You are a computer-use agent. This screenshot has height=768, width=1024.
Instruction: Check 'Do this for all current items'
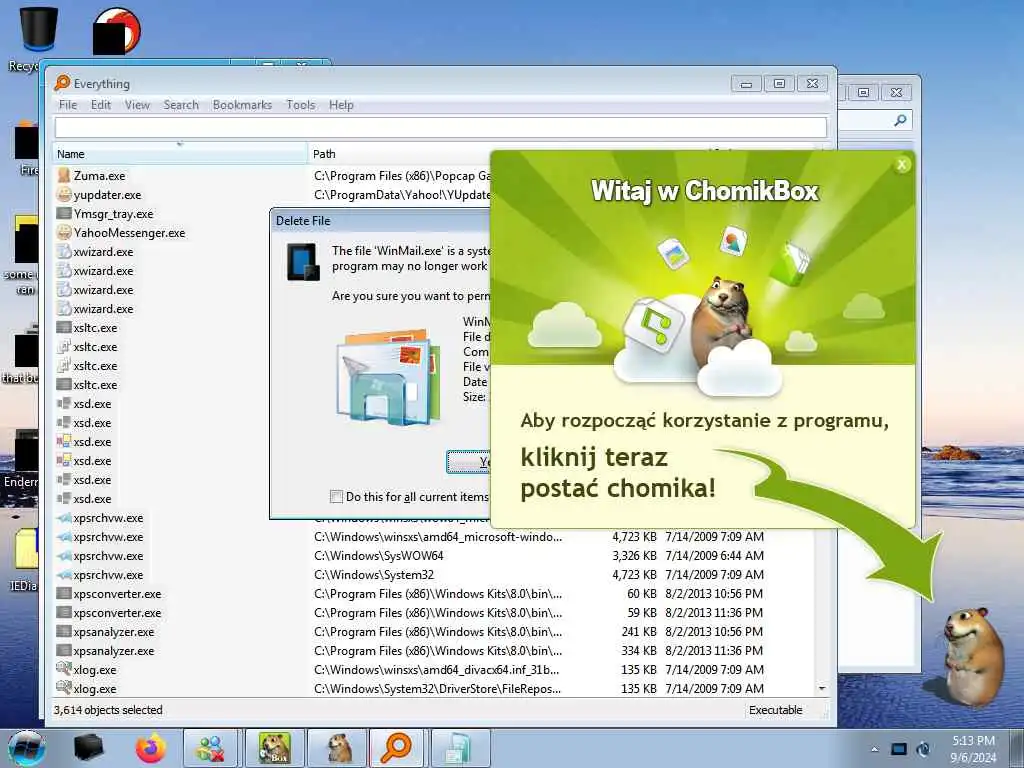[336, 497]
